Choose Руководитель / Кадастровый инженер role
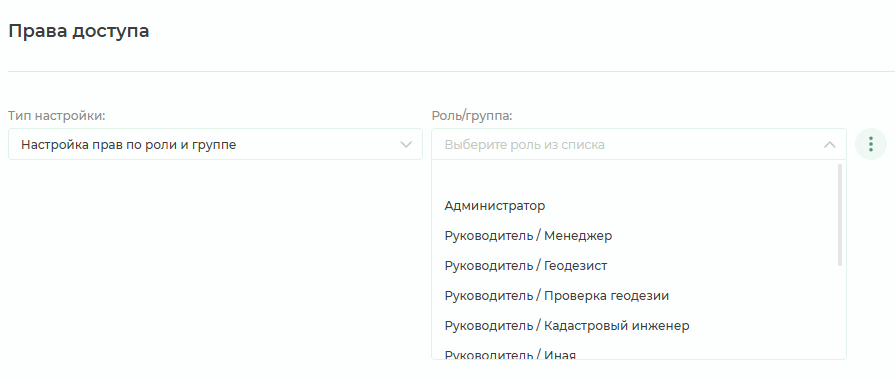 pos(635,326)
